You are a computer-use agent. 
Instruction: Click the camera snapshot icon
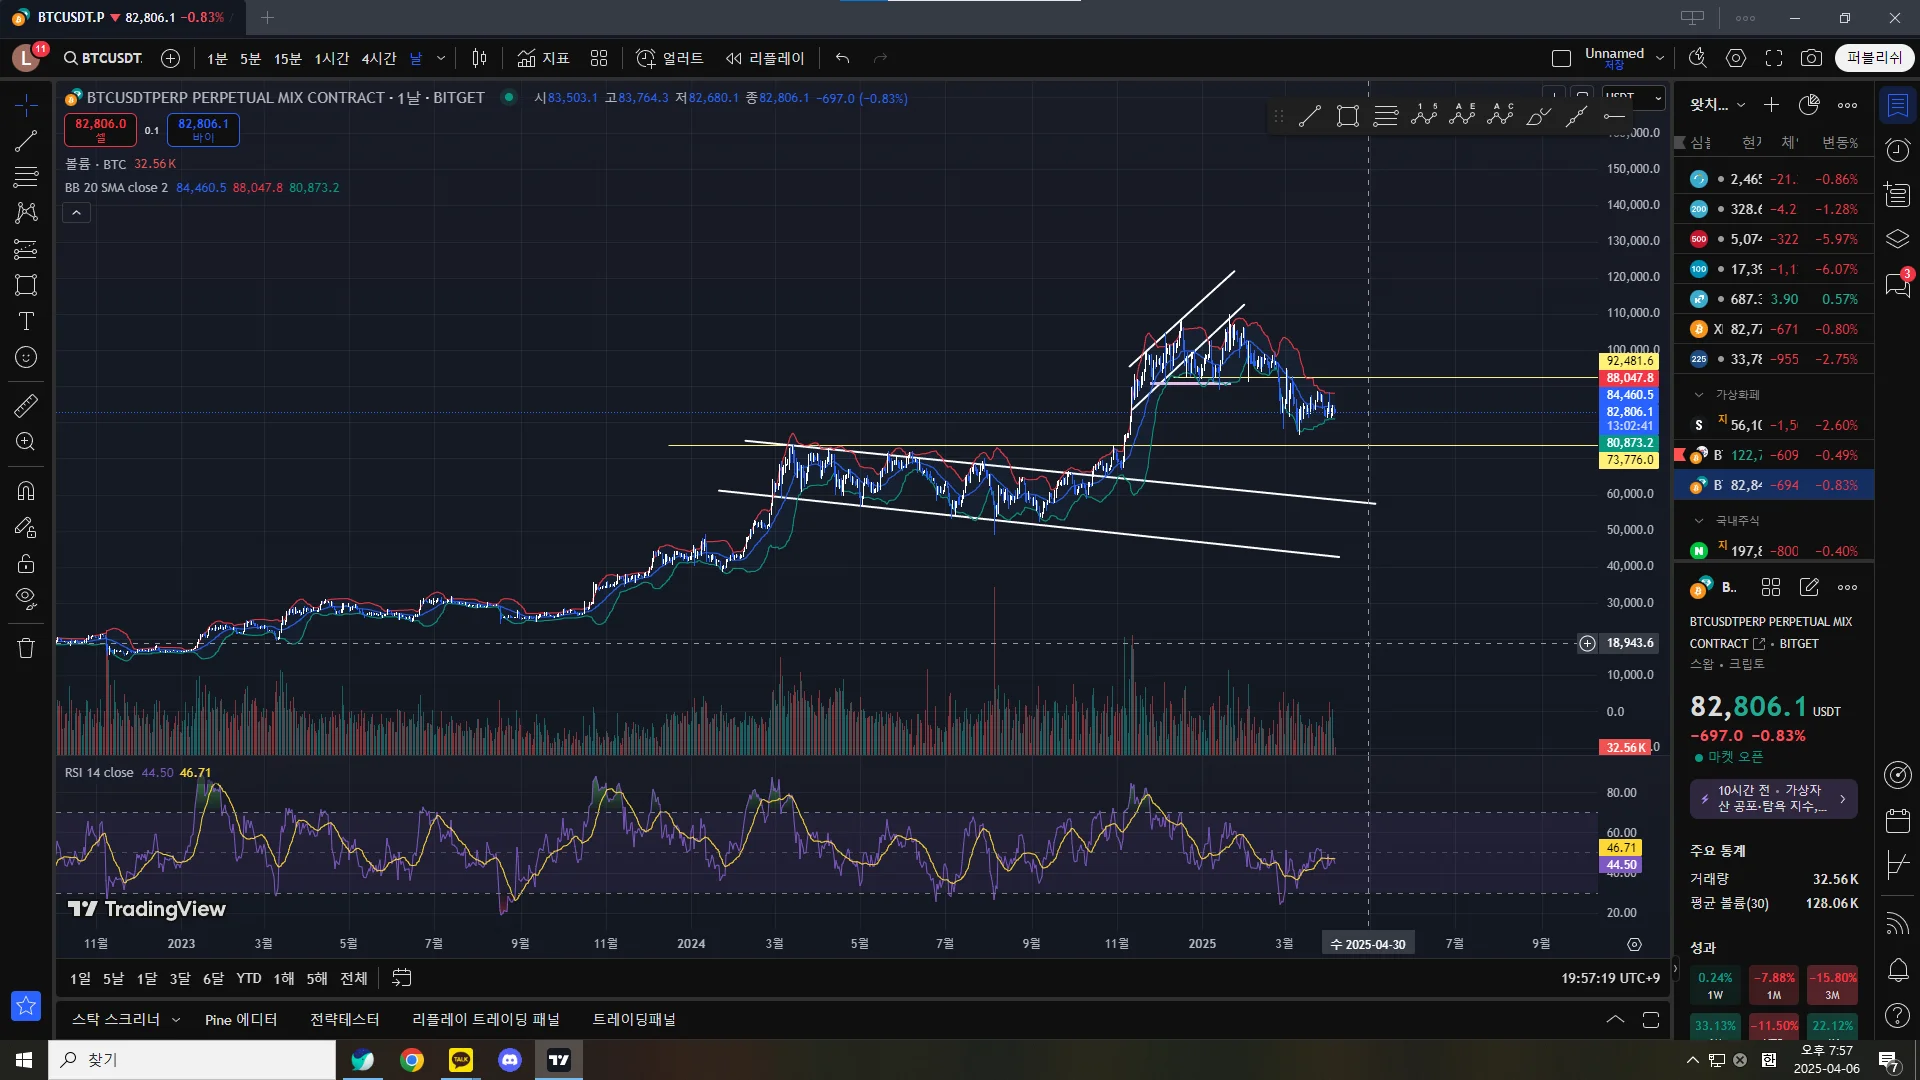[x=1811, y=58]
